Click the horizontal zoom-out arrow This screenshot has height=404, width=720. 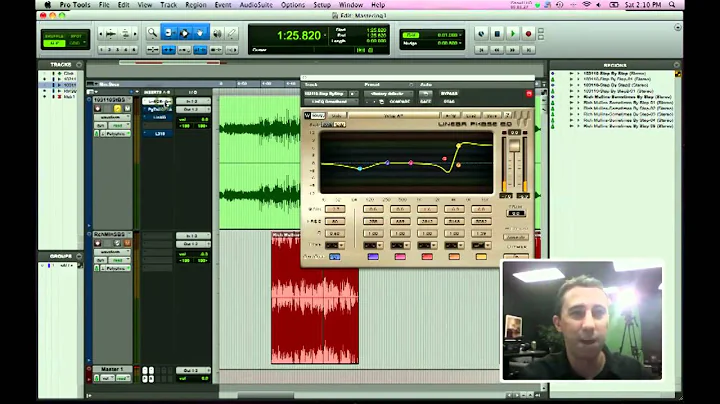pyautogui.click(x=101, y=34)
